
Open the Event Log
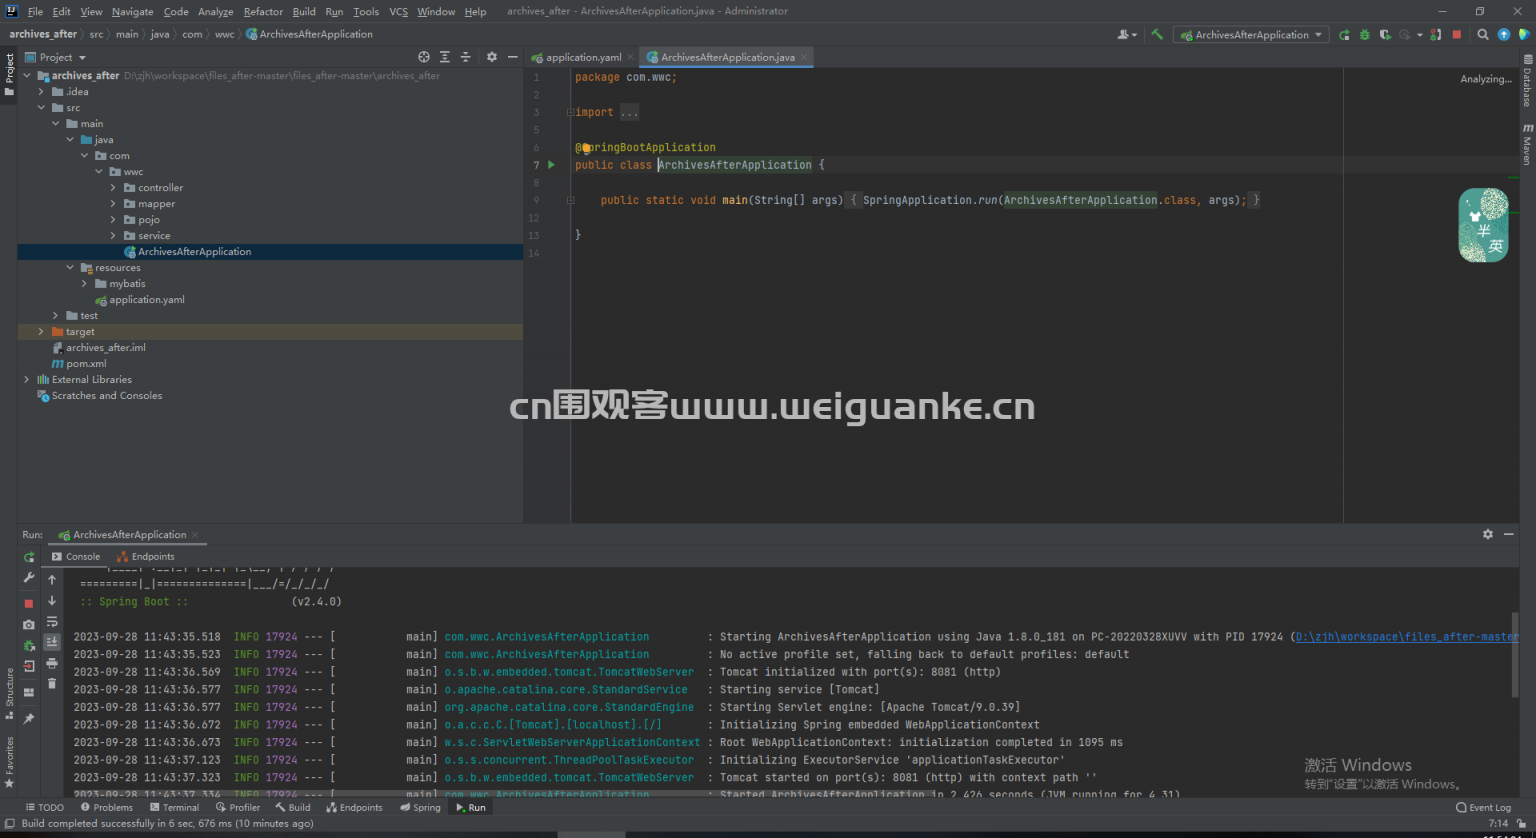point(1484,807)
